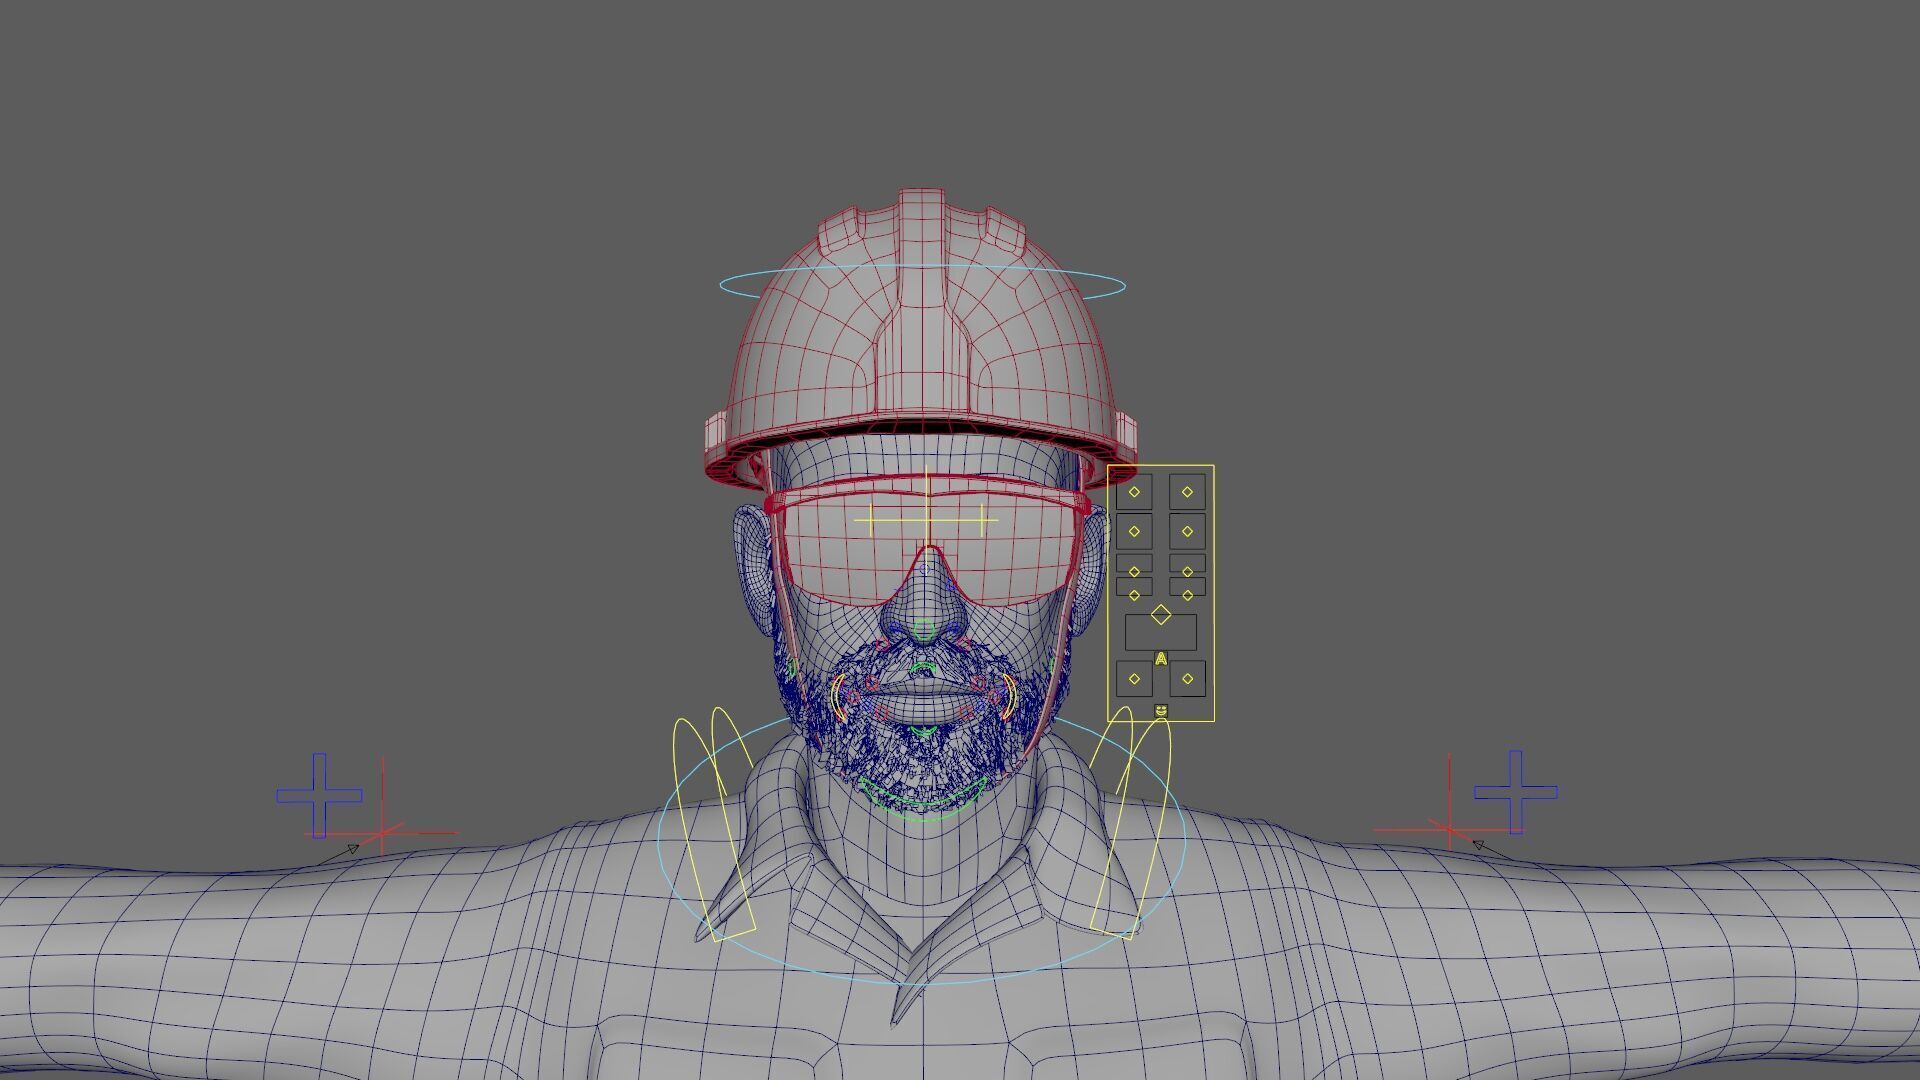Select second-row right diamond in face panel
This screenshot has height=1080, width=1920.
1187,531
